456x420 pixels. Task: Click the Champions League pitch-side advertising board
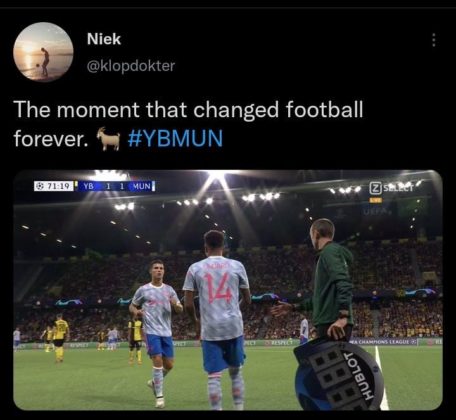(x=383, y=342)
